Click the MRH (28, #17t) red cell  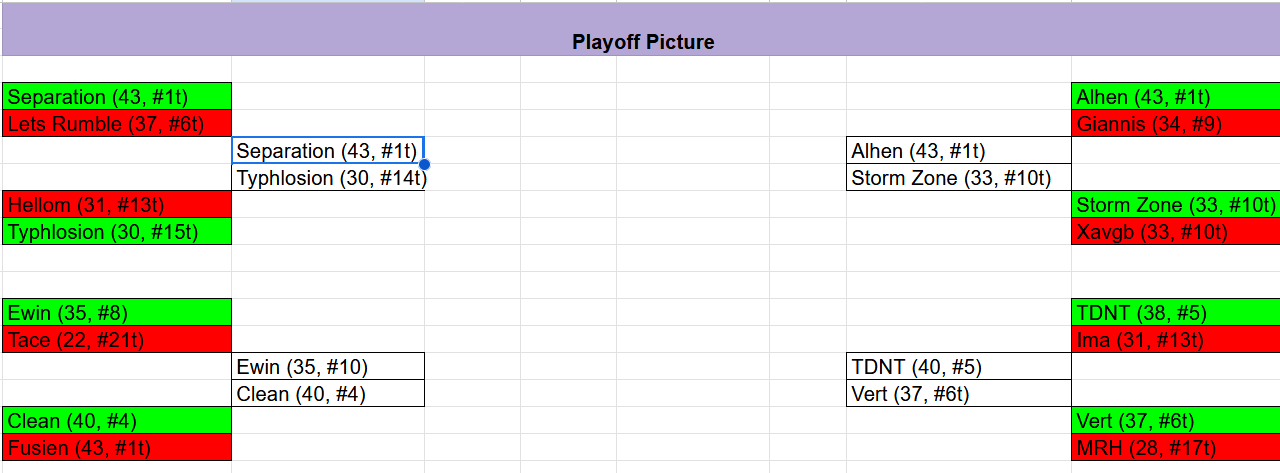[1175, 448]
